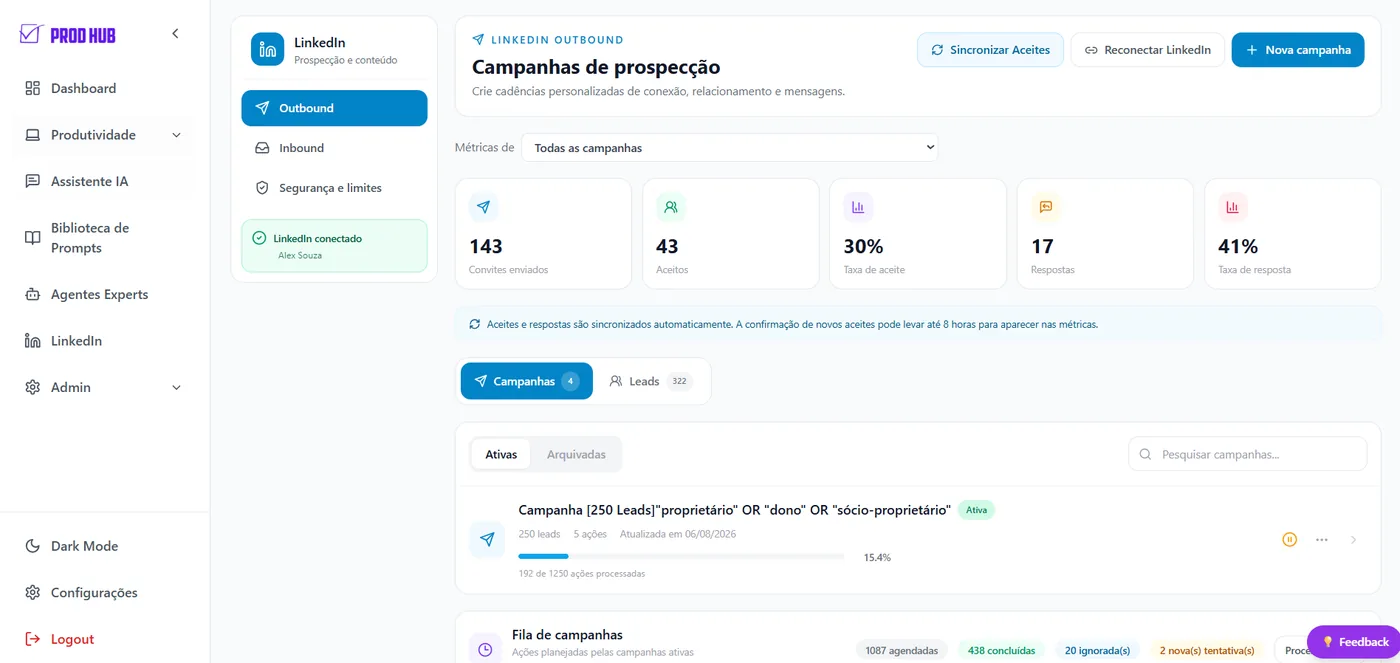Click the Alex Souza account name

click(300, 256)
